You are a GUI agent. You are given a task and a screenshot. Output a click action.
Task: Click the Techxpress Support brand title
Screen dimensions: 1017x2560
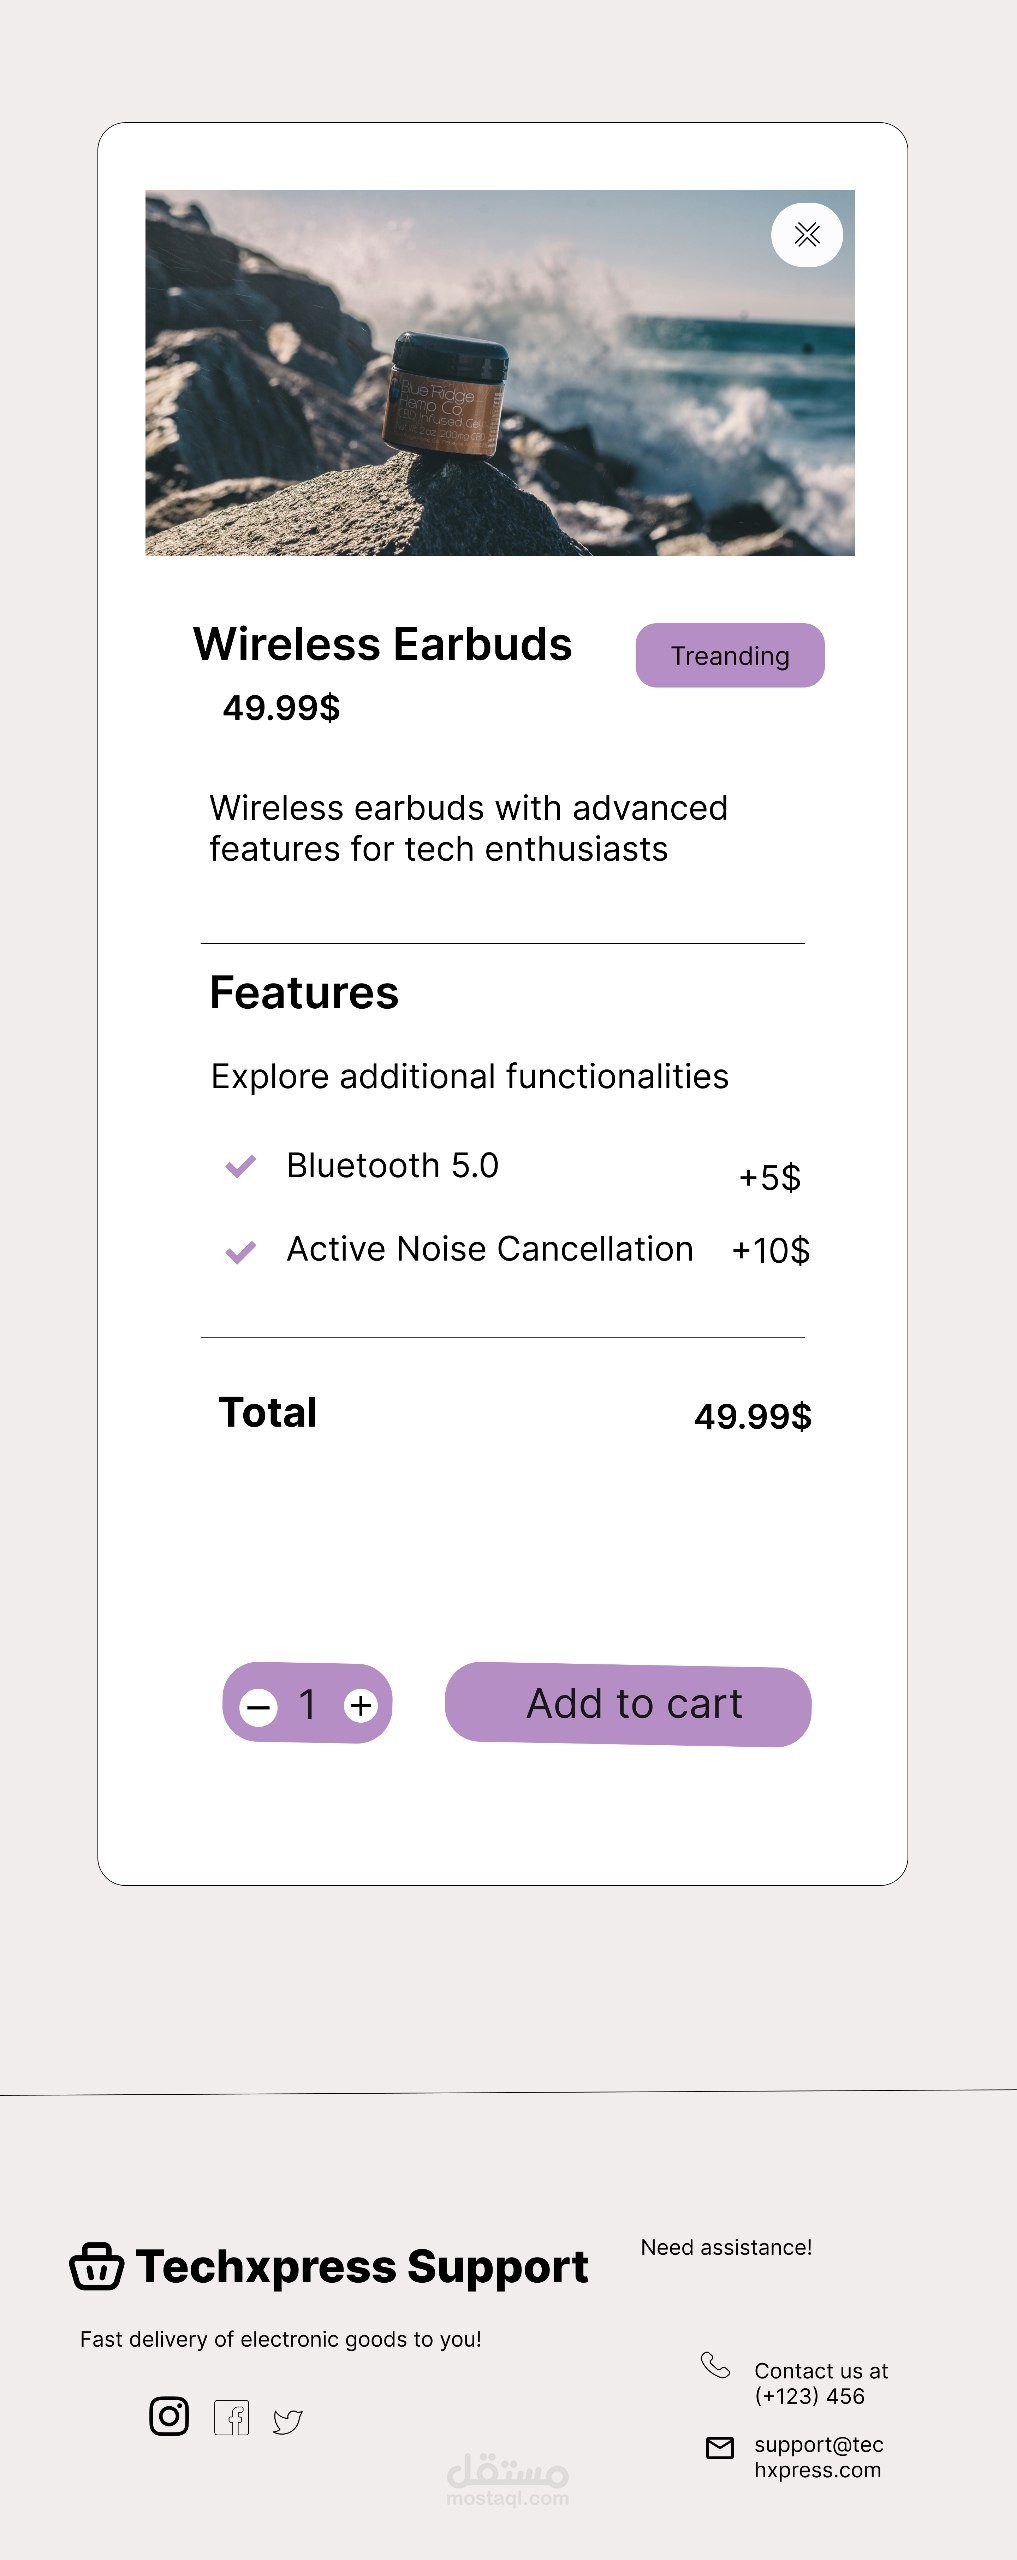point(362,2267)
